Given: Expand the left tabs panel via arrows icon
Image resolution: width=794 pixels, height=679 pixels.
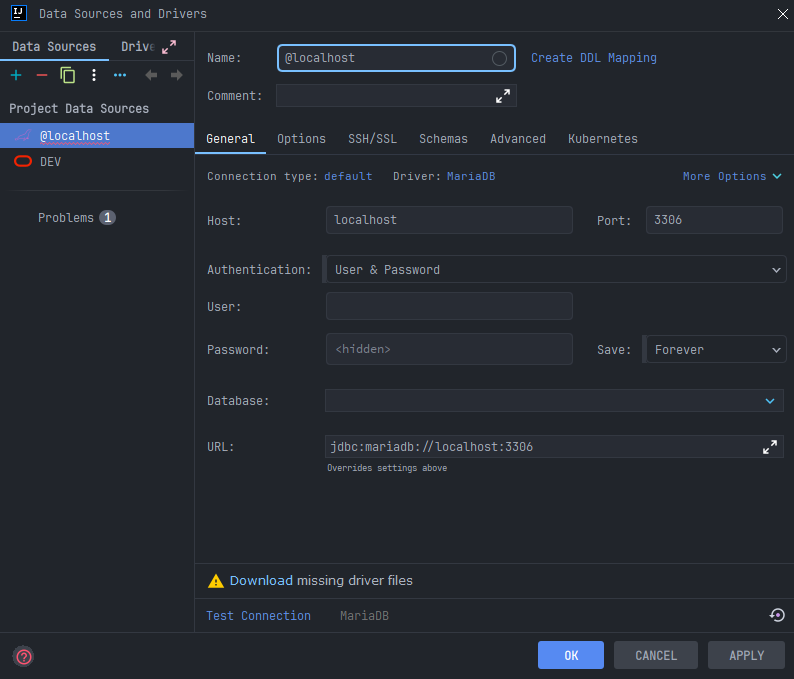Looking at the screenshot, I should (169, 47).
